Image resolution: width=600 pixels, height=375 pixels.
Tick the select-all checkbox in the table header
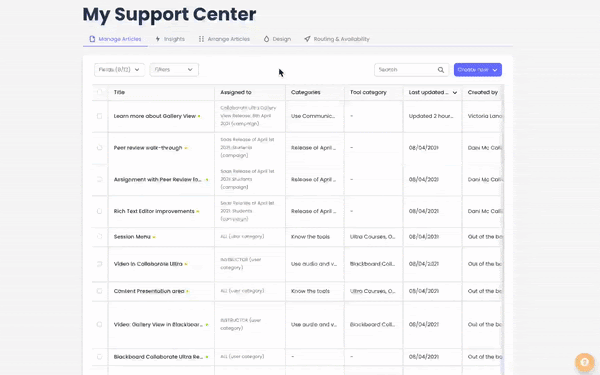click(99, 92)
